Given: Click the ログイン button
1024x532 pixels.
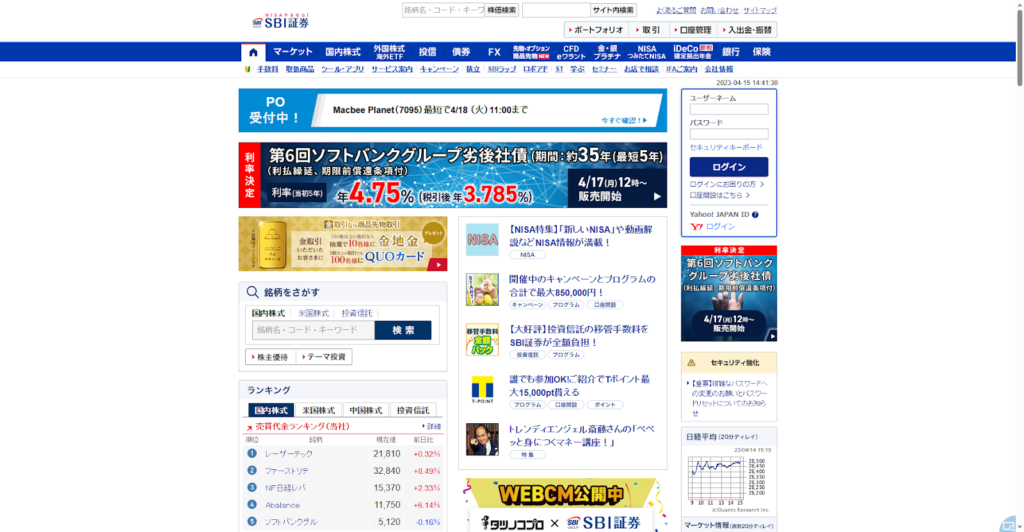Looking at the screenshot, I should coord(729,167).
